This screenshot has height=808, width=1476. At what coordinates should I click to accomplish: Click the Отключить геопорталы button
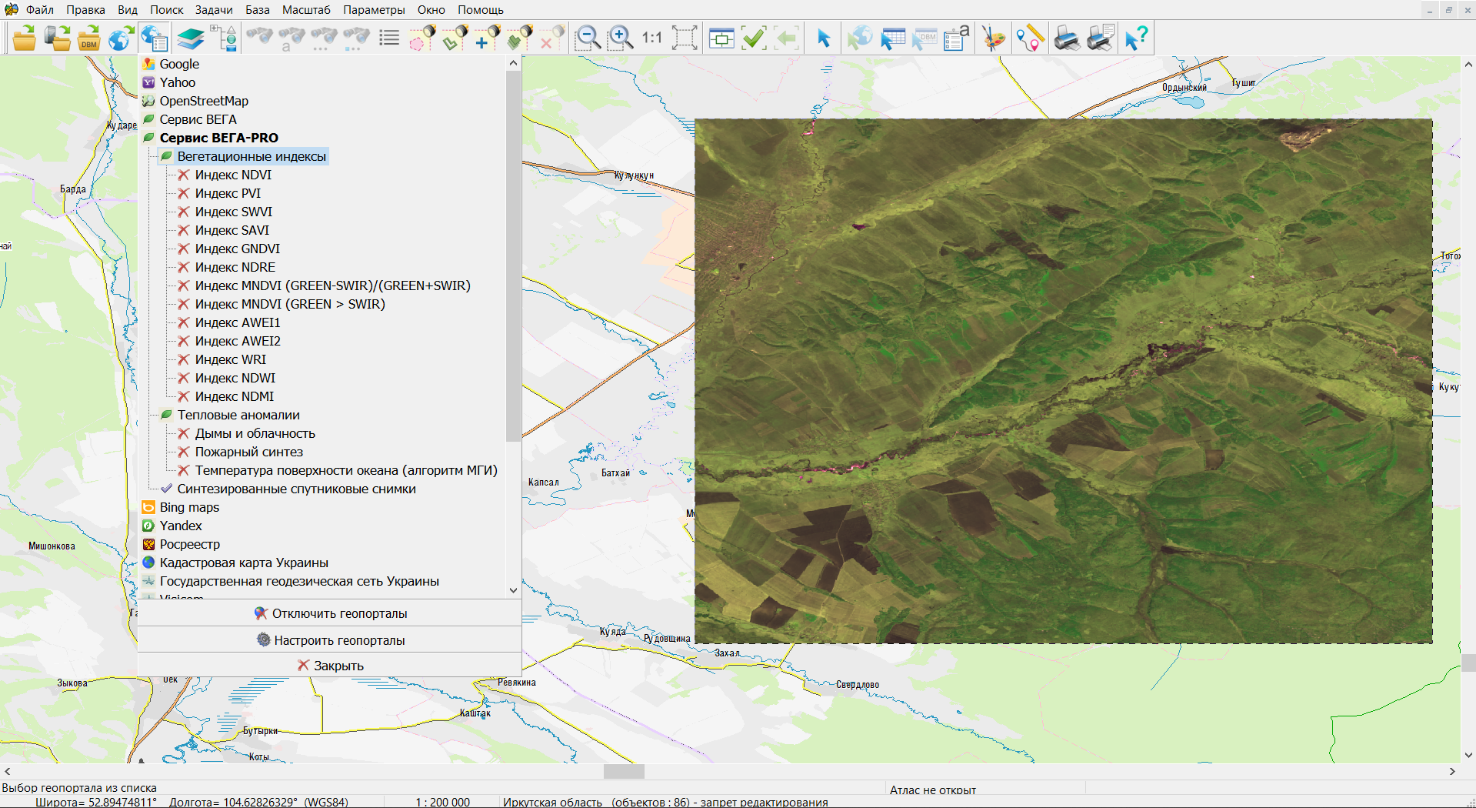click(329, 614)
